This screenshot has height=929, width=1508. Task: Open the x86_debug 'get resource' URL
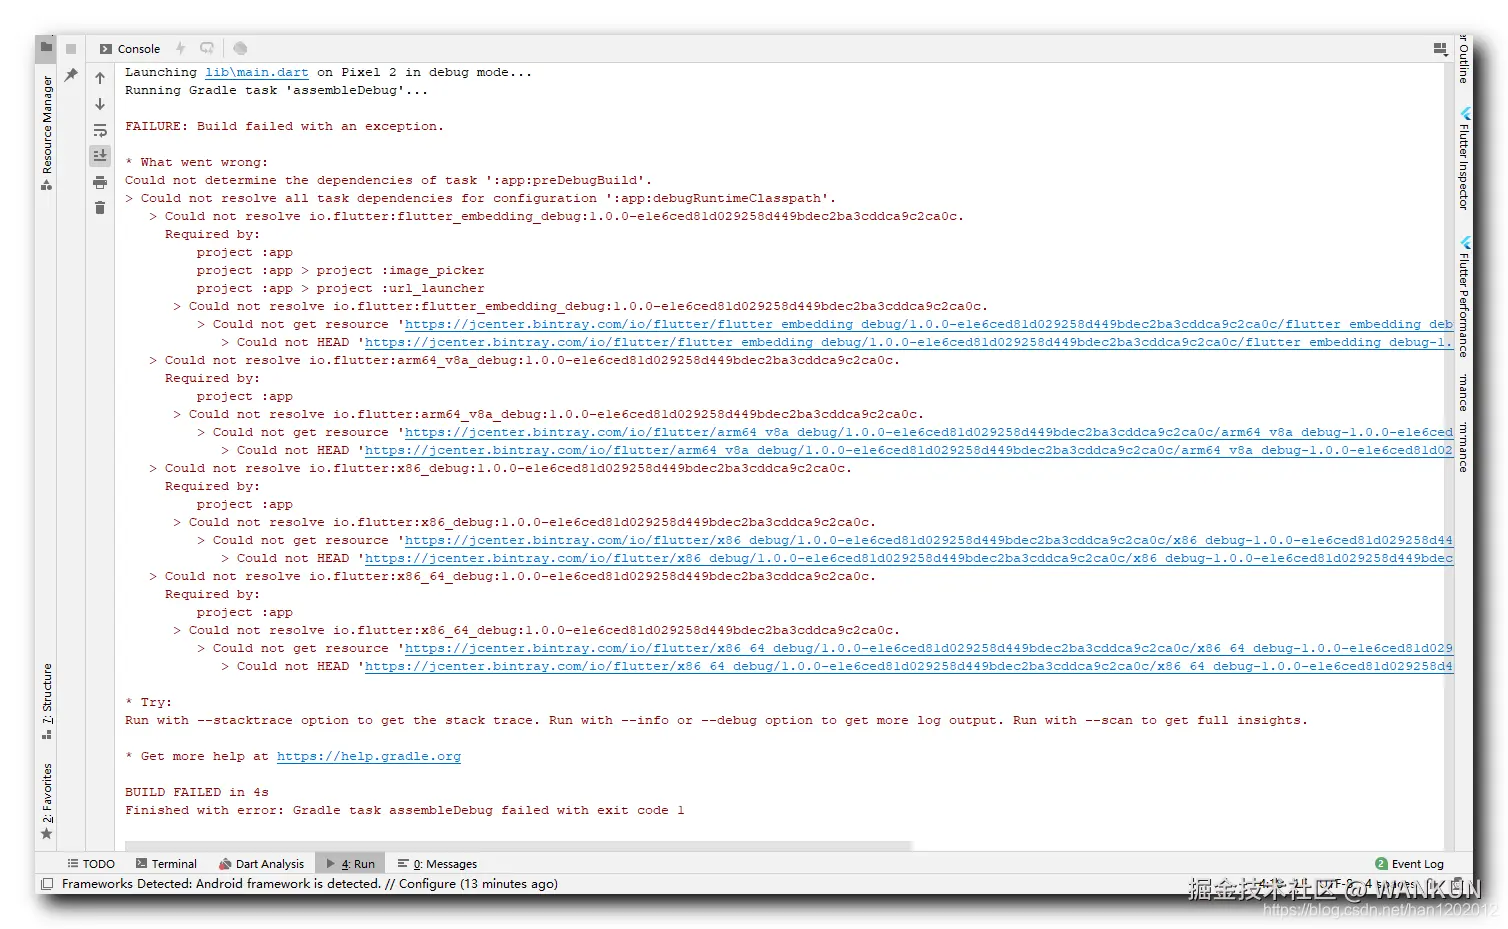(x=929, y=540)
